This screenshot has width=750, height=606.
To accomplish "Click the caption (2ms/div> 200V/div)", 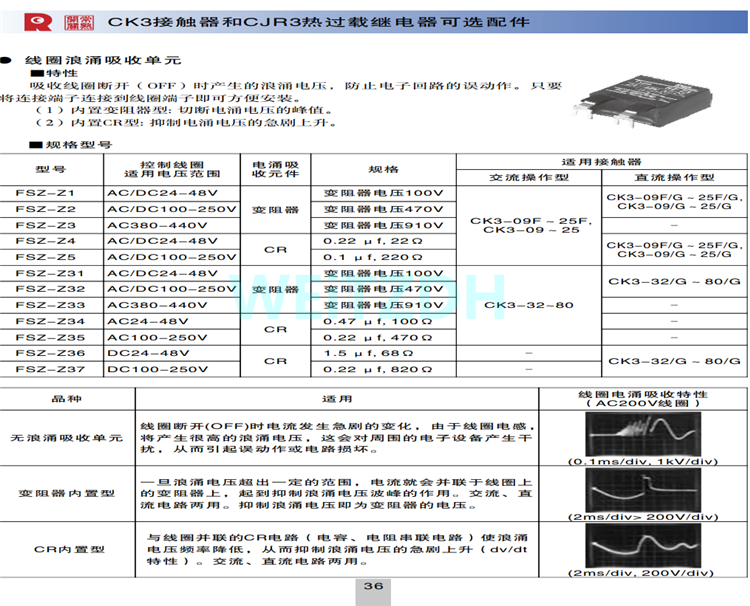I will (x=643, y=517).
